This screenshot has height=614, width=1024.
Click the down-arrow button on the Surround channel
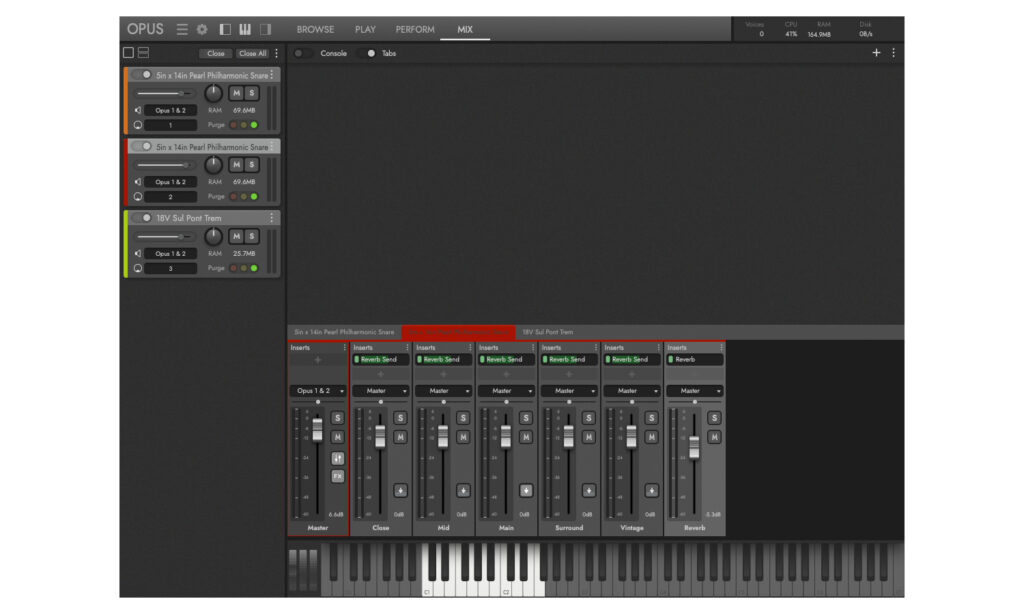point(588,491)
